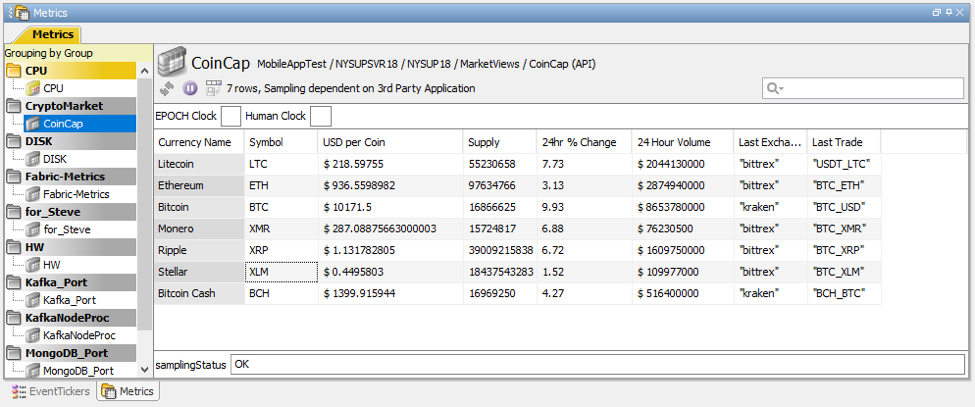Select the Monero currency name cell
This screenshot has width=975, height=407.
click(x=199, y=229)
